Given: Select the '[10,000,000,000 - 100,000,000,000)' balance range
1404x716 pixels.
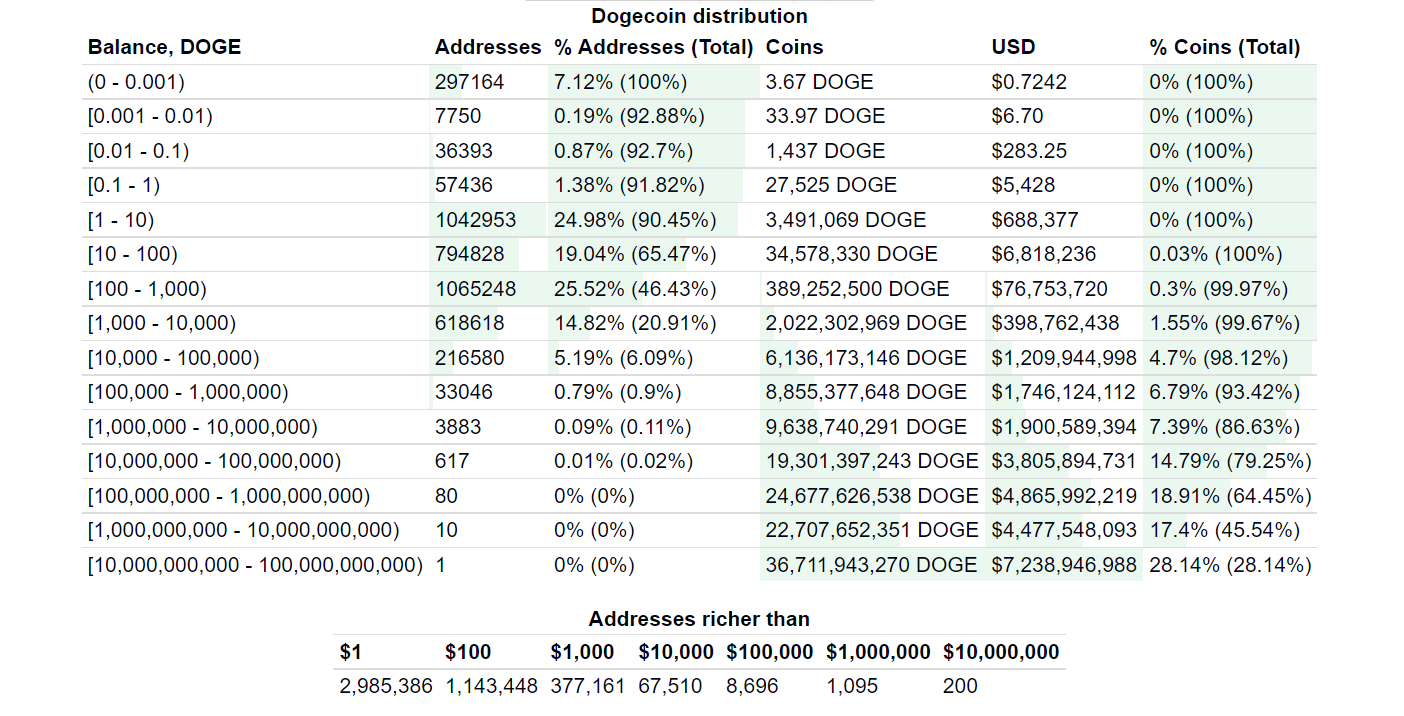Looking at the screenshot, I should pos(256,565).
